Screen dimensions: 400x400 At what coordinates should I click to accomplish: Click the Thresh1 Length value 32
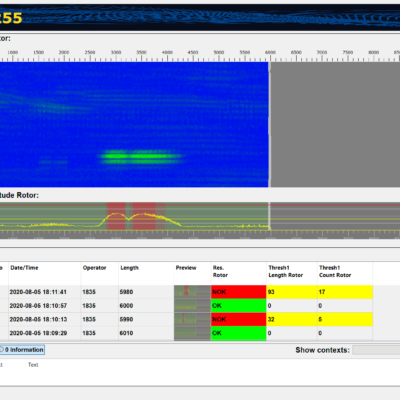point(271,319)
